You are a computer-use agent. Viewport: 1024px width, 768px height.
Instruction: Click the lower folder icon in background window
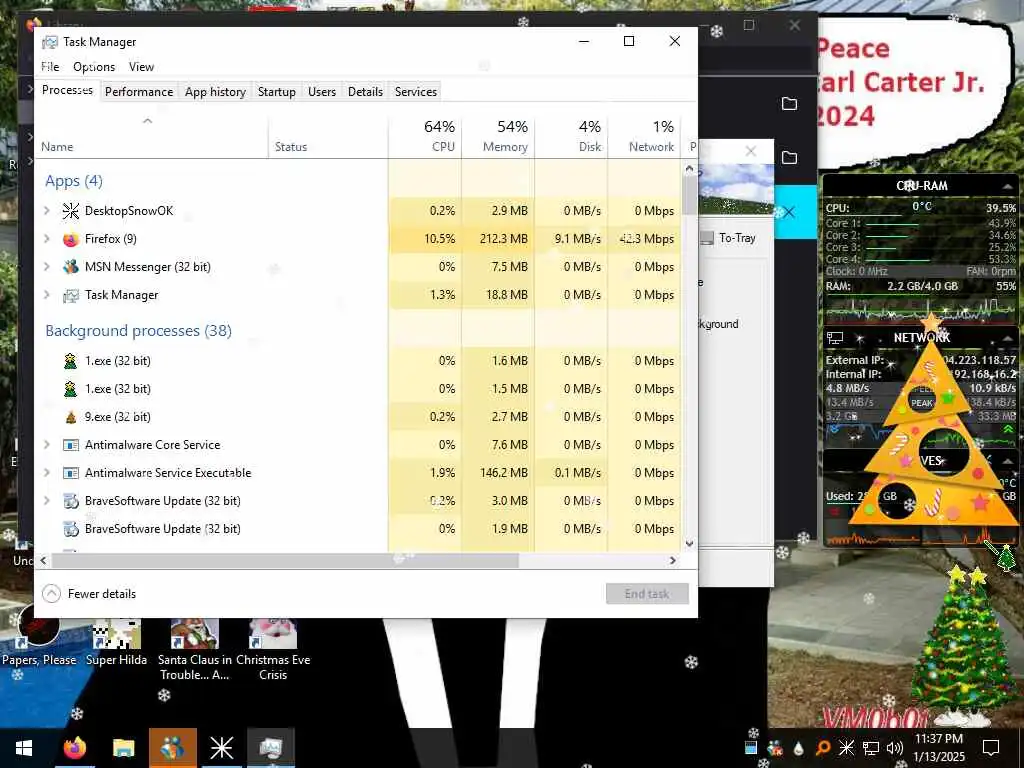tap(790, 157)
